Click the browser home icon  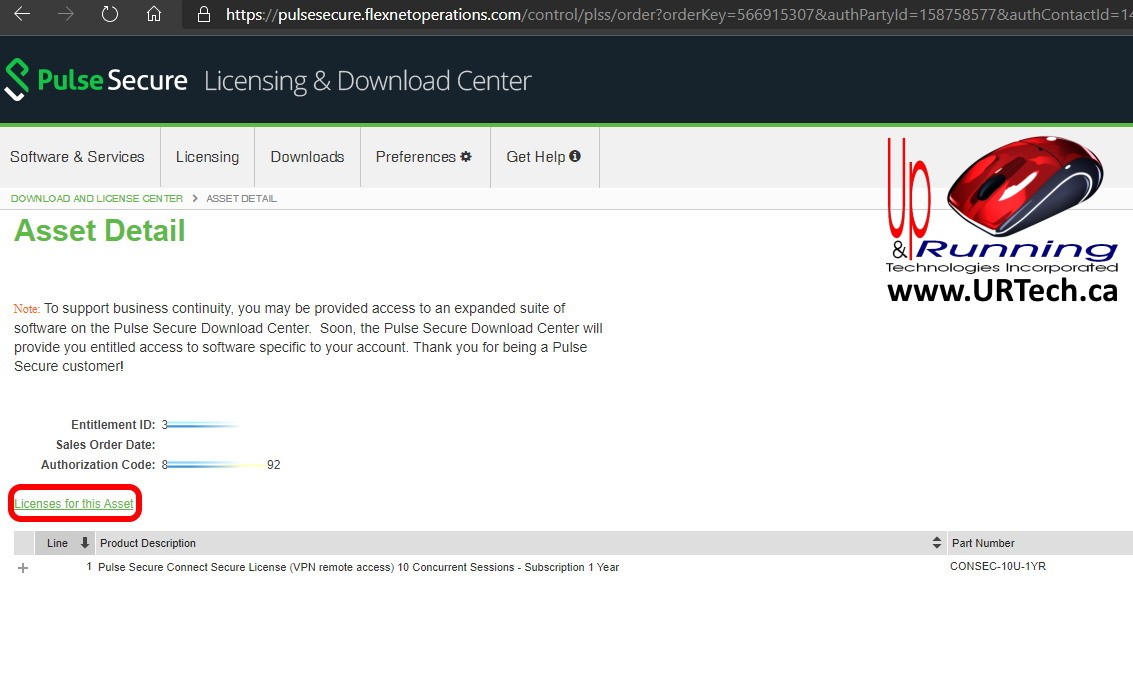tap(155, 14)
